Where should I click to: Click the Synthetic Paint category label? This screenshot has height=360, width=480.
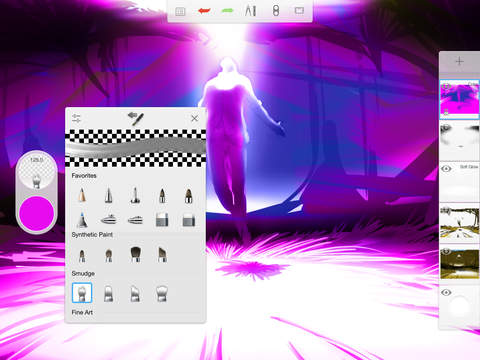click(x=92, y=235)
